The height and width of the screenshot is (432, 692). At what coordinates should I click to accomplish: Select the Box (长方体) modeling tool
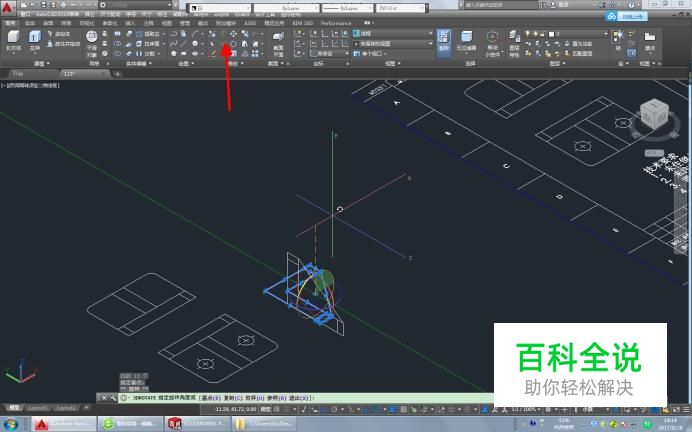pos(13,41)
